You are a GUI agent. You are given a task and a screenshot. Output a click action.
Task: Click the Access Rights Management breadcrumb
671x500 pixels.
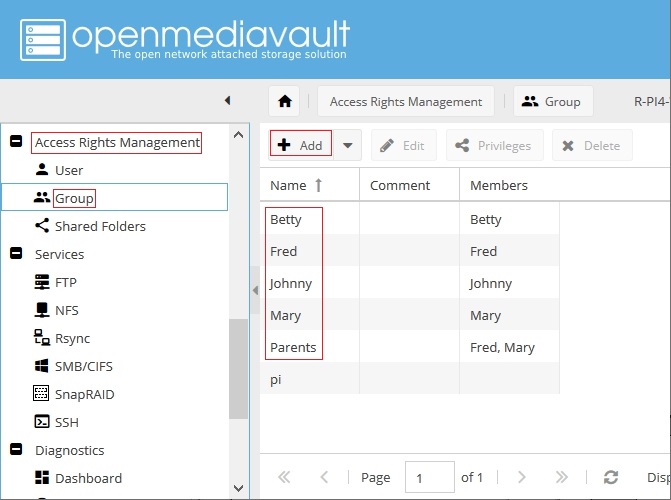coord(406,101)
